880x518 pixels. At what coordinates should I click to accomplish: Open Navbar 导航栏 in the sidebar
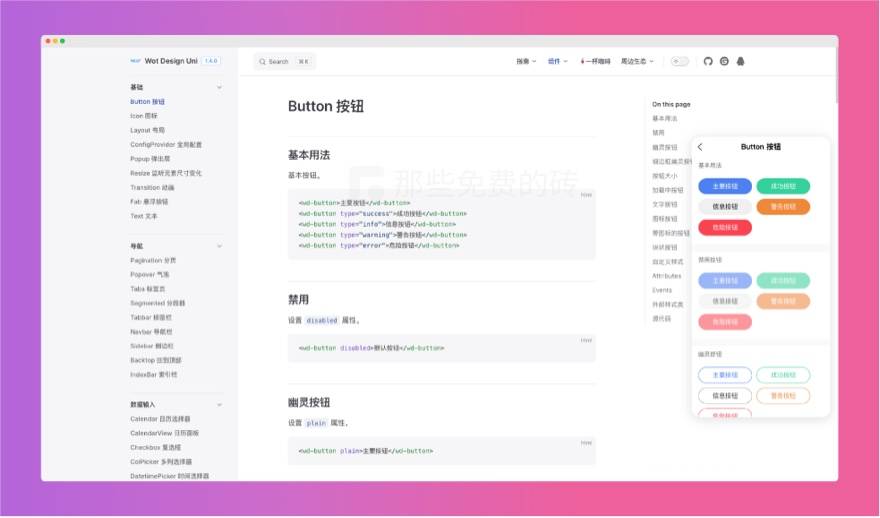pos(151,332)
